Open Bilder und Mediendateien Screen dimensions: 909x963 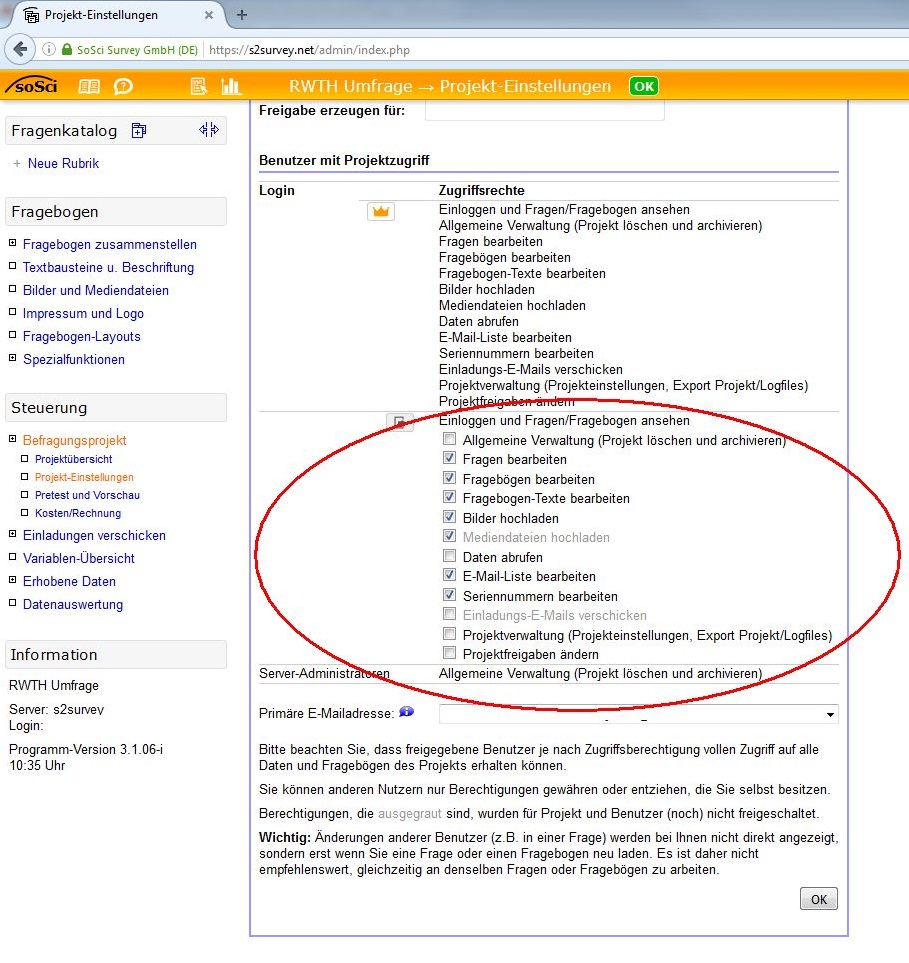pyautogui.click(x=96, y=290)
